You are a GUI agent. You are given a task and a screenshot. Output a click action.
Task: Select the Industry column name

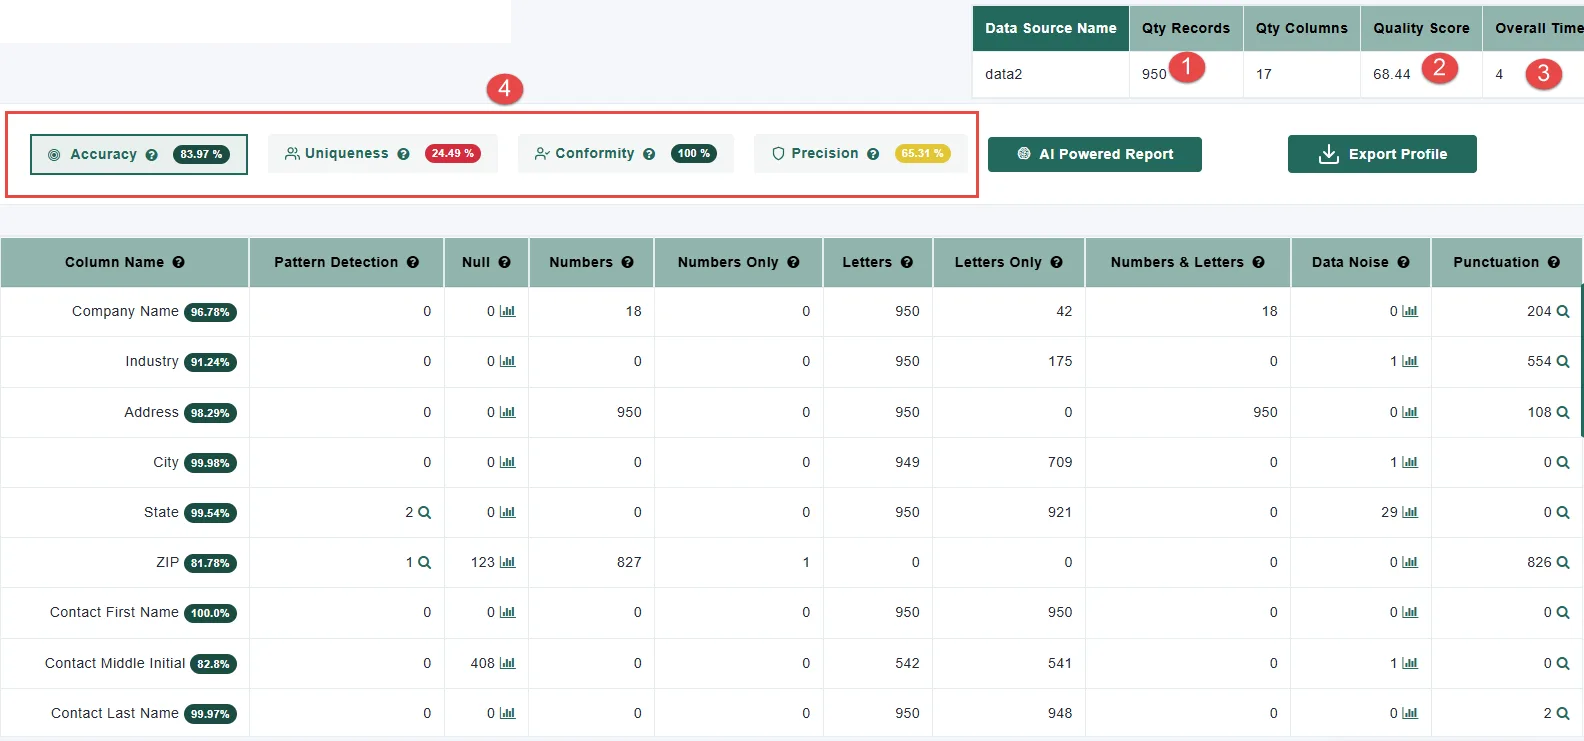click(152, 361)
